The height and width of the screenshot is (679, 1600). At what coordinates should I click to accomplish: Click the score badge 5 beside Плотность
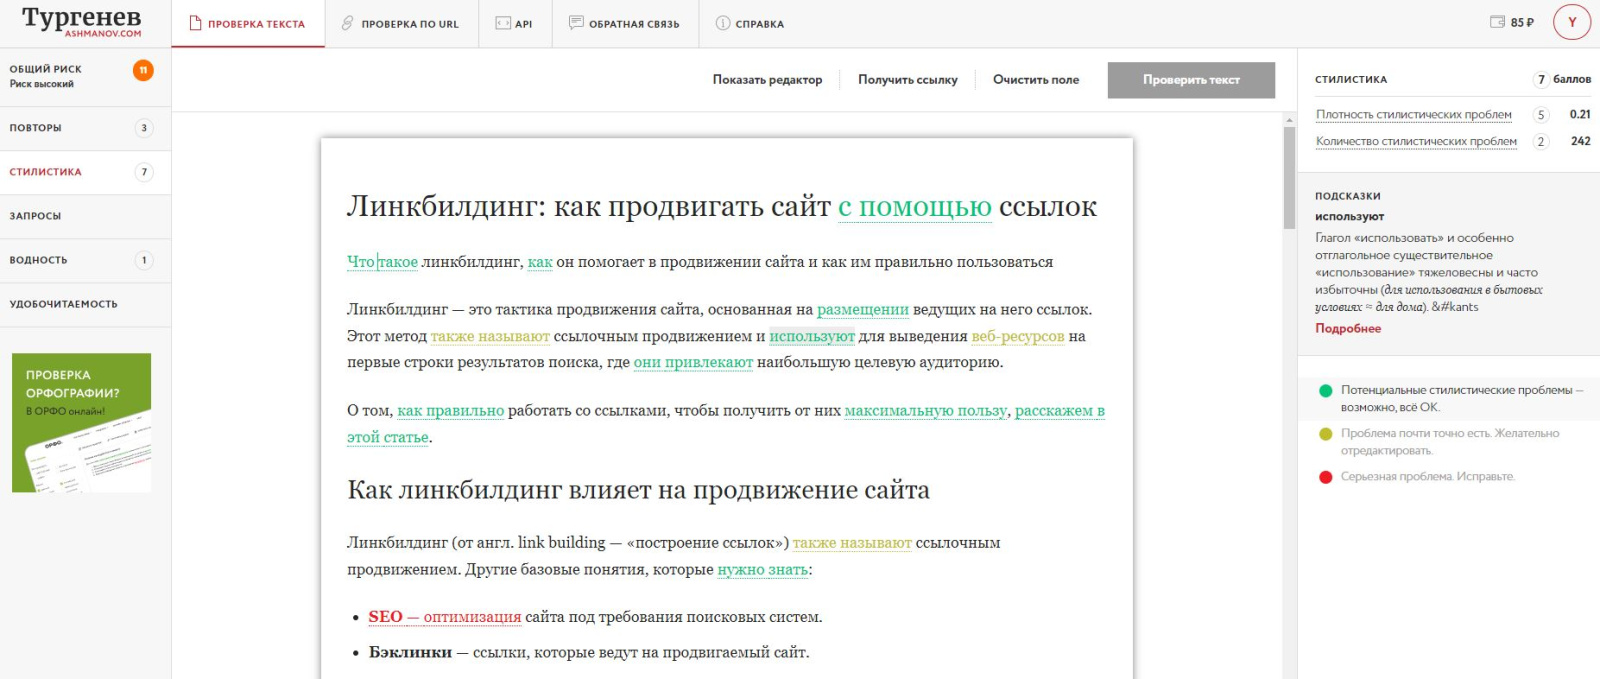pos(1541,115)
